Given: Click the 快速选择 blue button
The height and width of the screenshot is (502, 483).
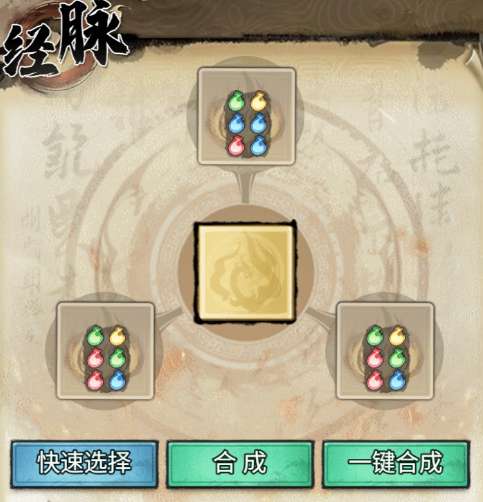Looking at the screenshot, I should [x=84, y=464].
